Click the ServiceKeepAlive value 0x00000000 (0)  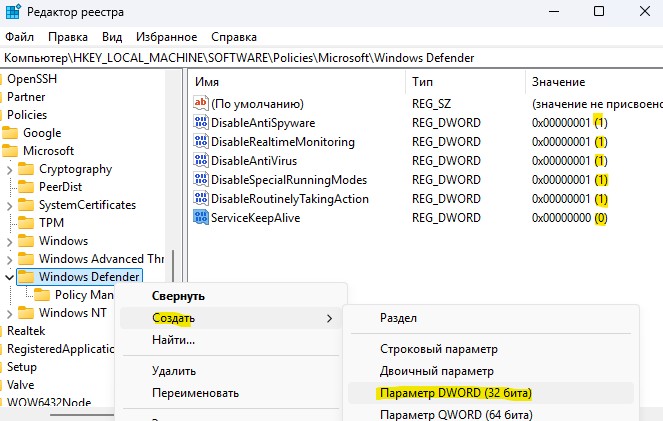[x=569, y=218]
